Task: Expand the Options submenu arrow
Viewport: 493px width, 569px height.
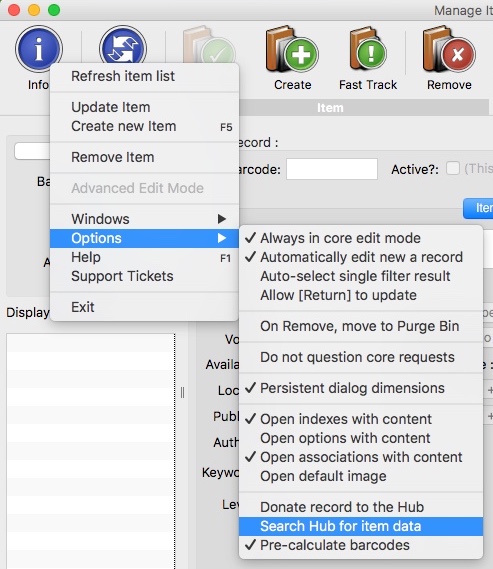Action: coord(222,238)
